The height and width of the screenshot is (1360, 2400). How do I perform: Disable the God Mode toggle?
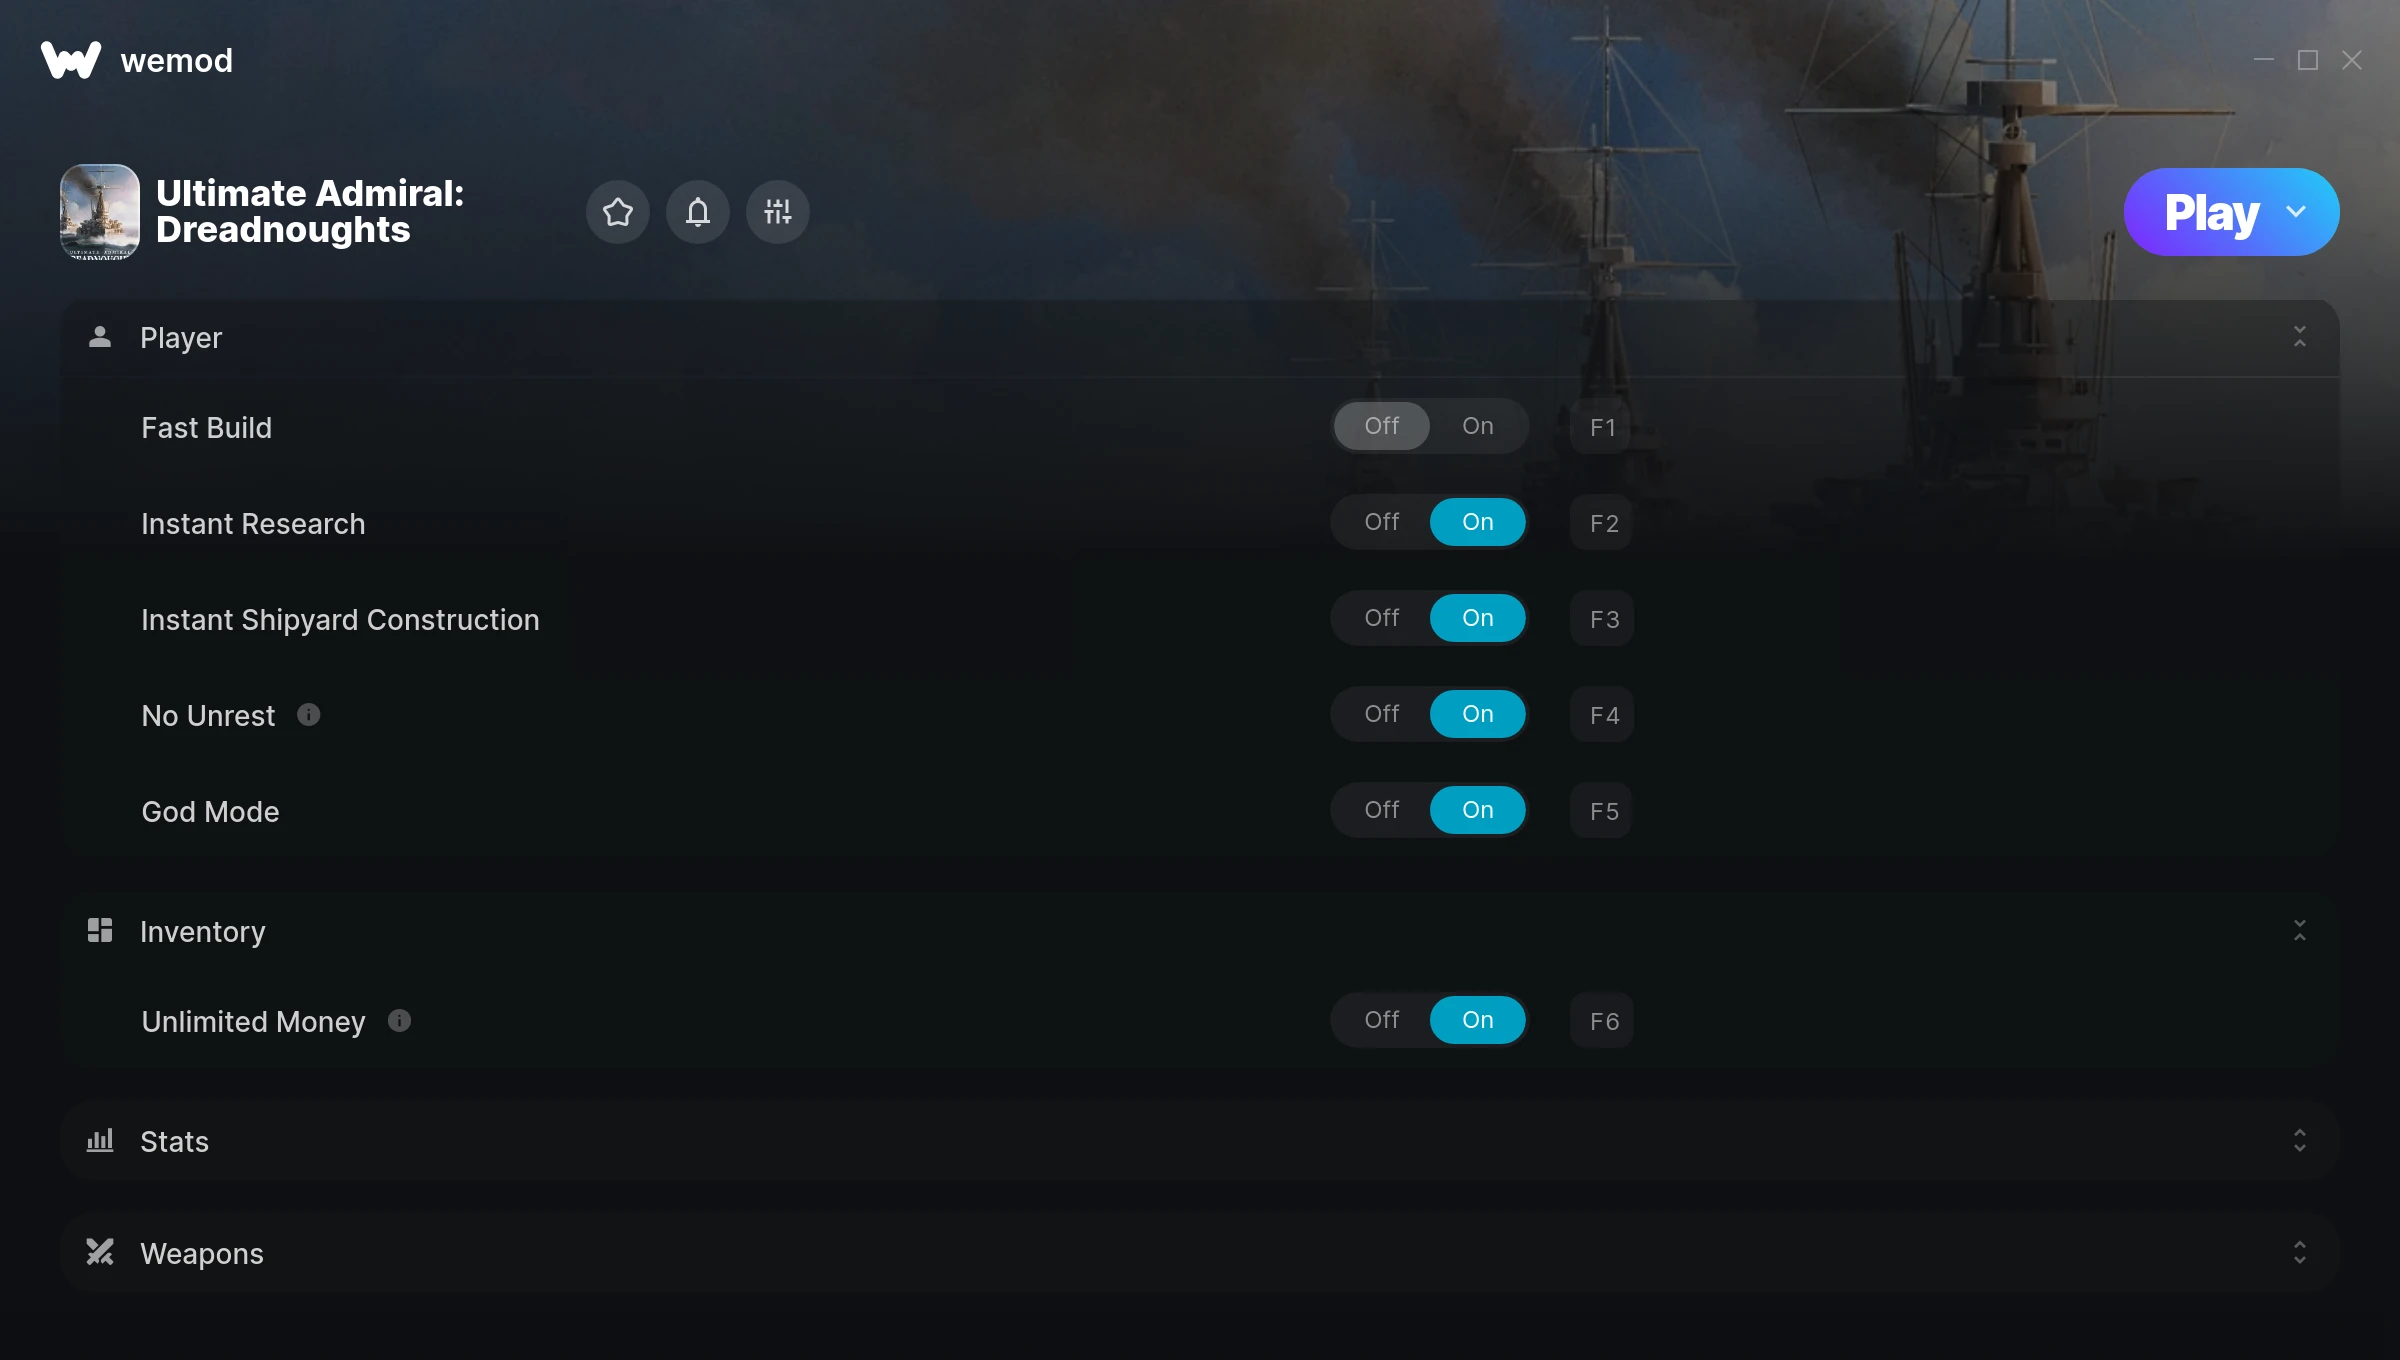[x=1381, y=809]
